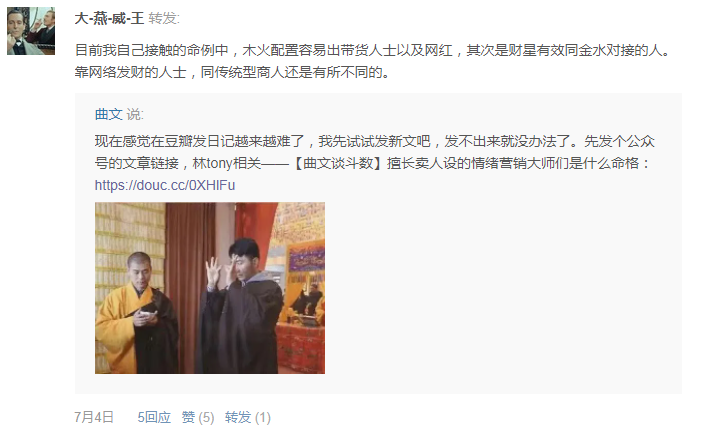Click the (5) like count

click(x=206, y=417)
